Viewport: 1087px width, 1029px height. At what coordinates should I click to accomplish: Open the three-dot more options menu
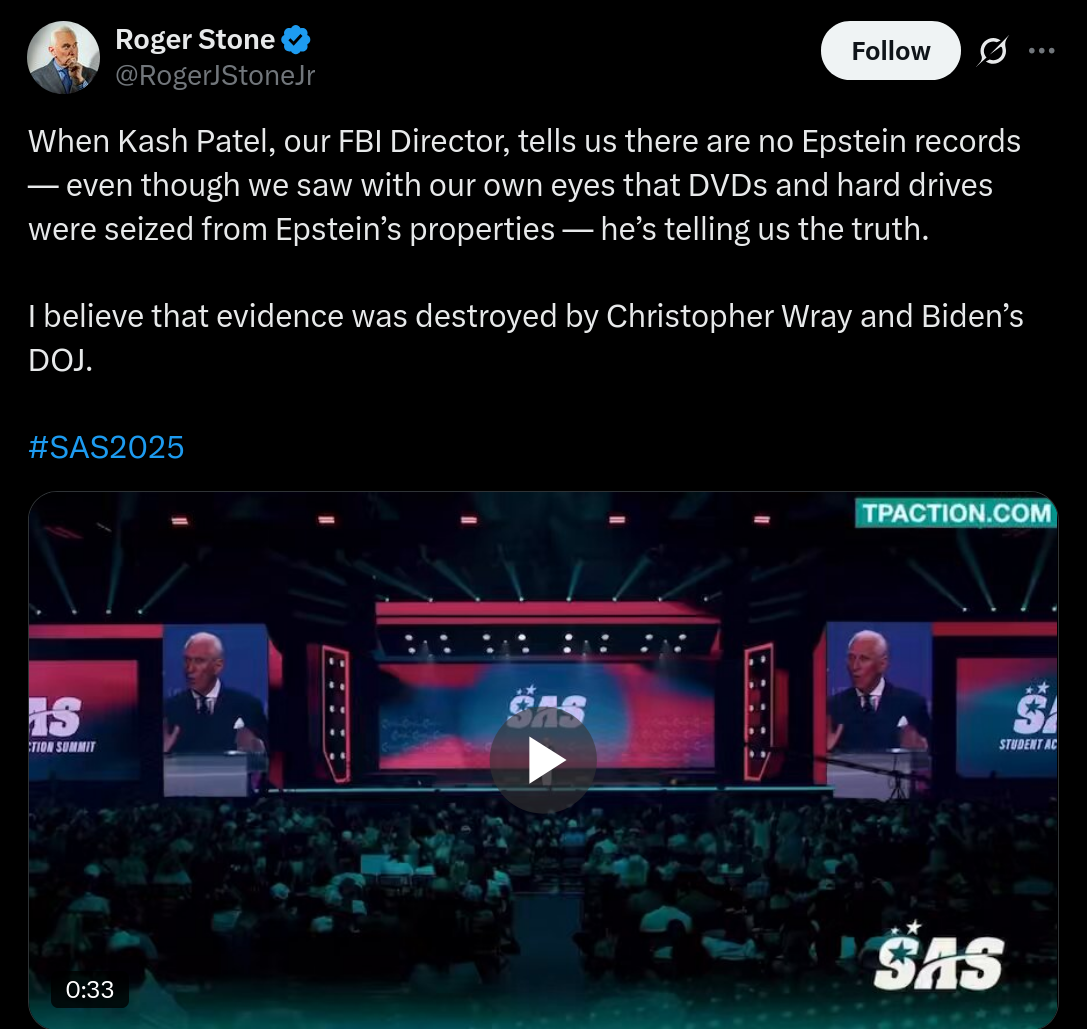pos(1041,51)
